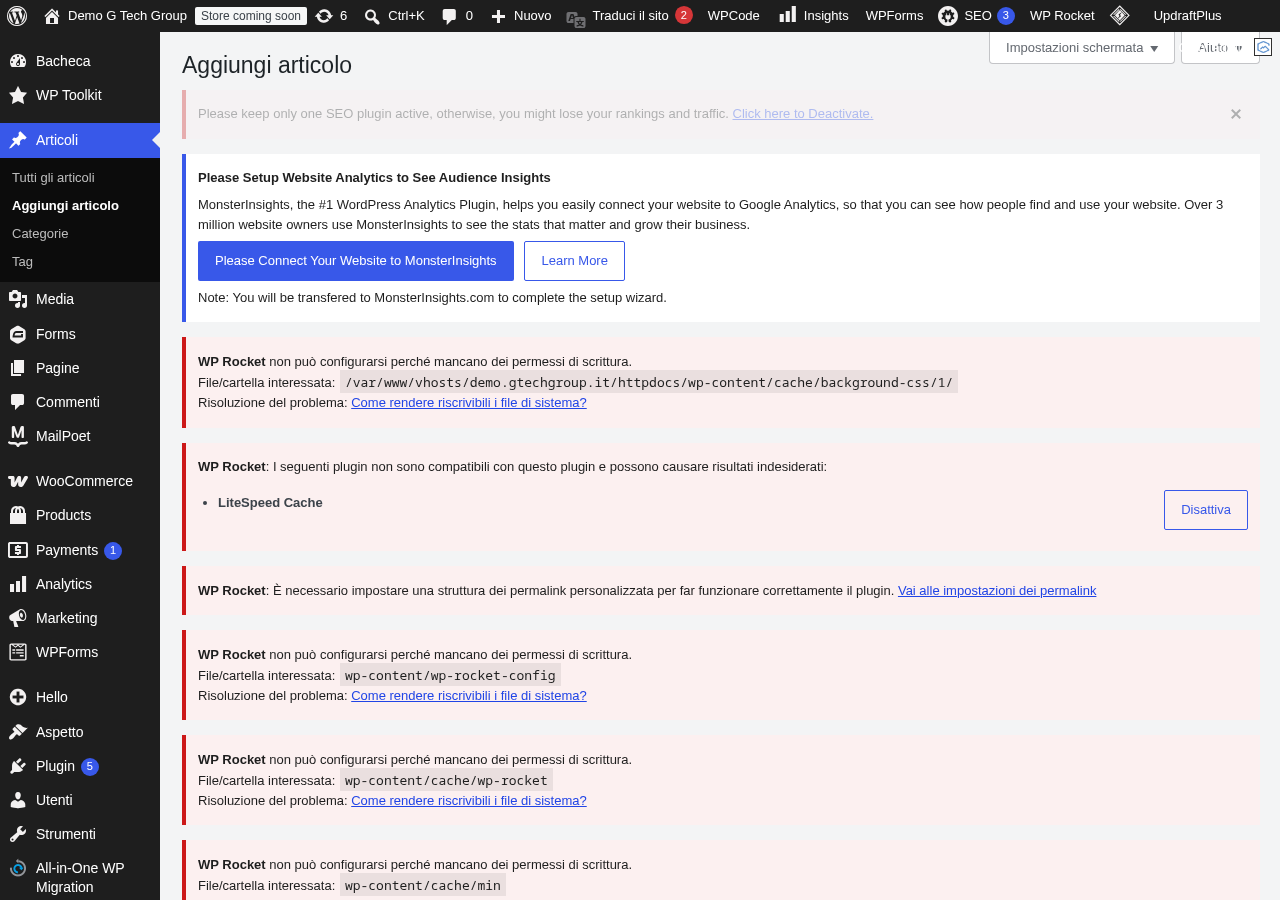Open the Articoli sidebar menu
Image resolution: width=1280 pixels, height=900 pixels.
point(80,140)
